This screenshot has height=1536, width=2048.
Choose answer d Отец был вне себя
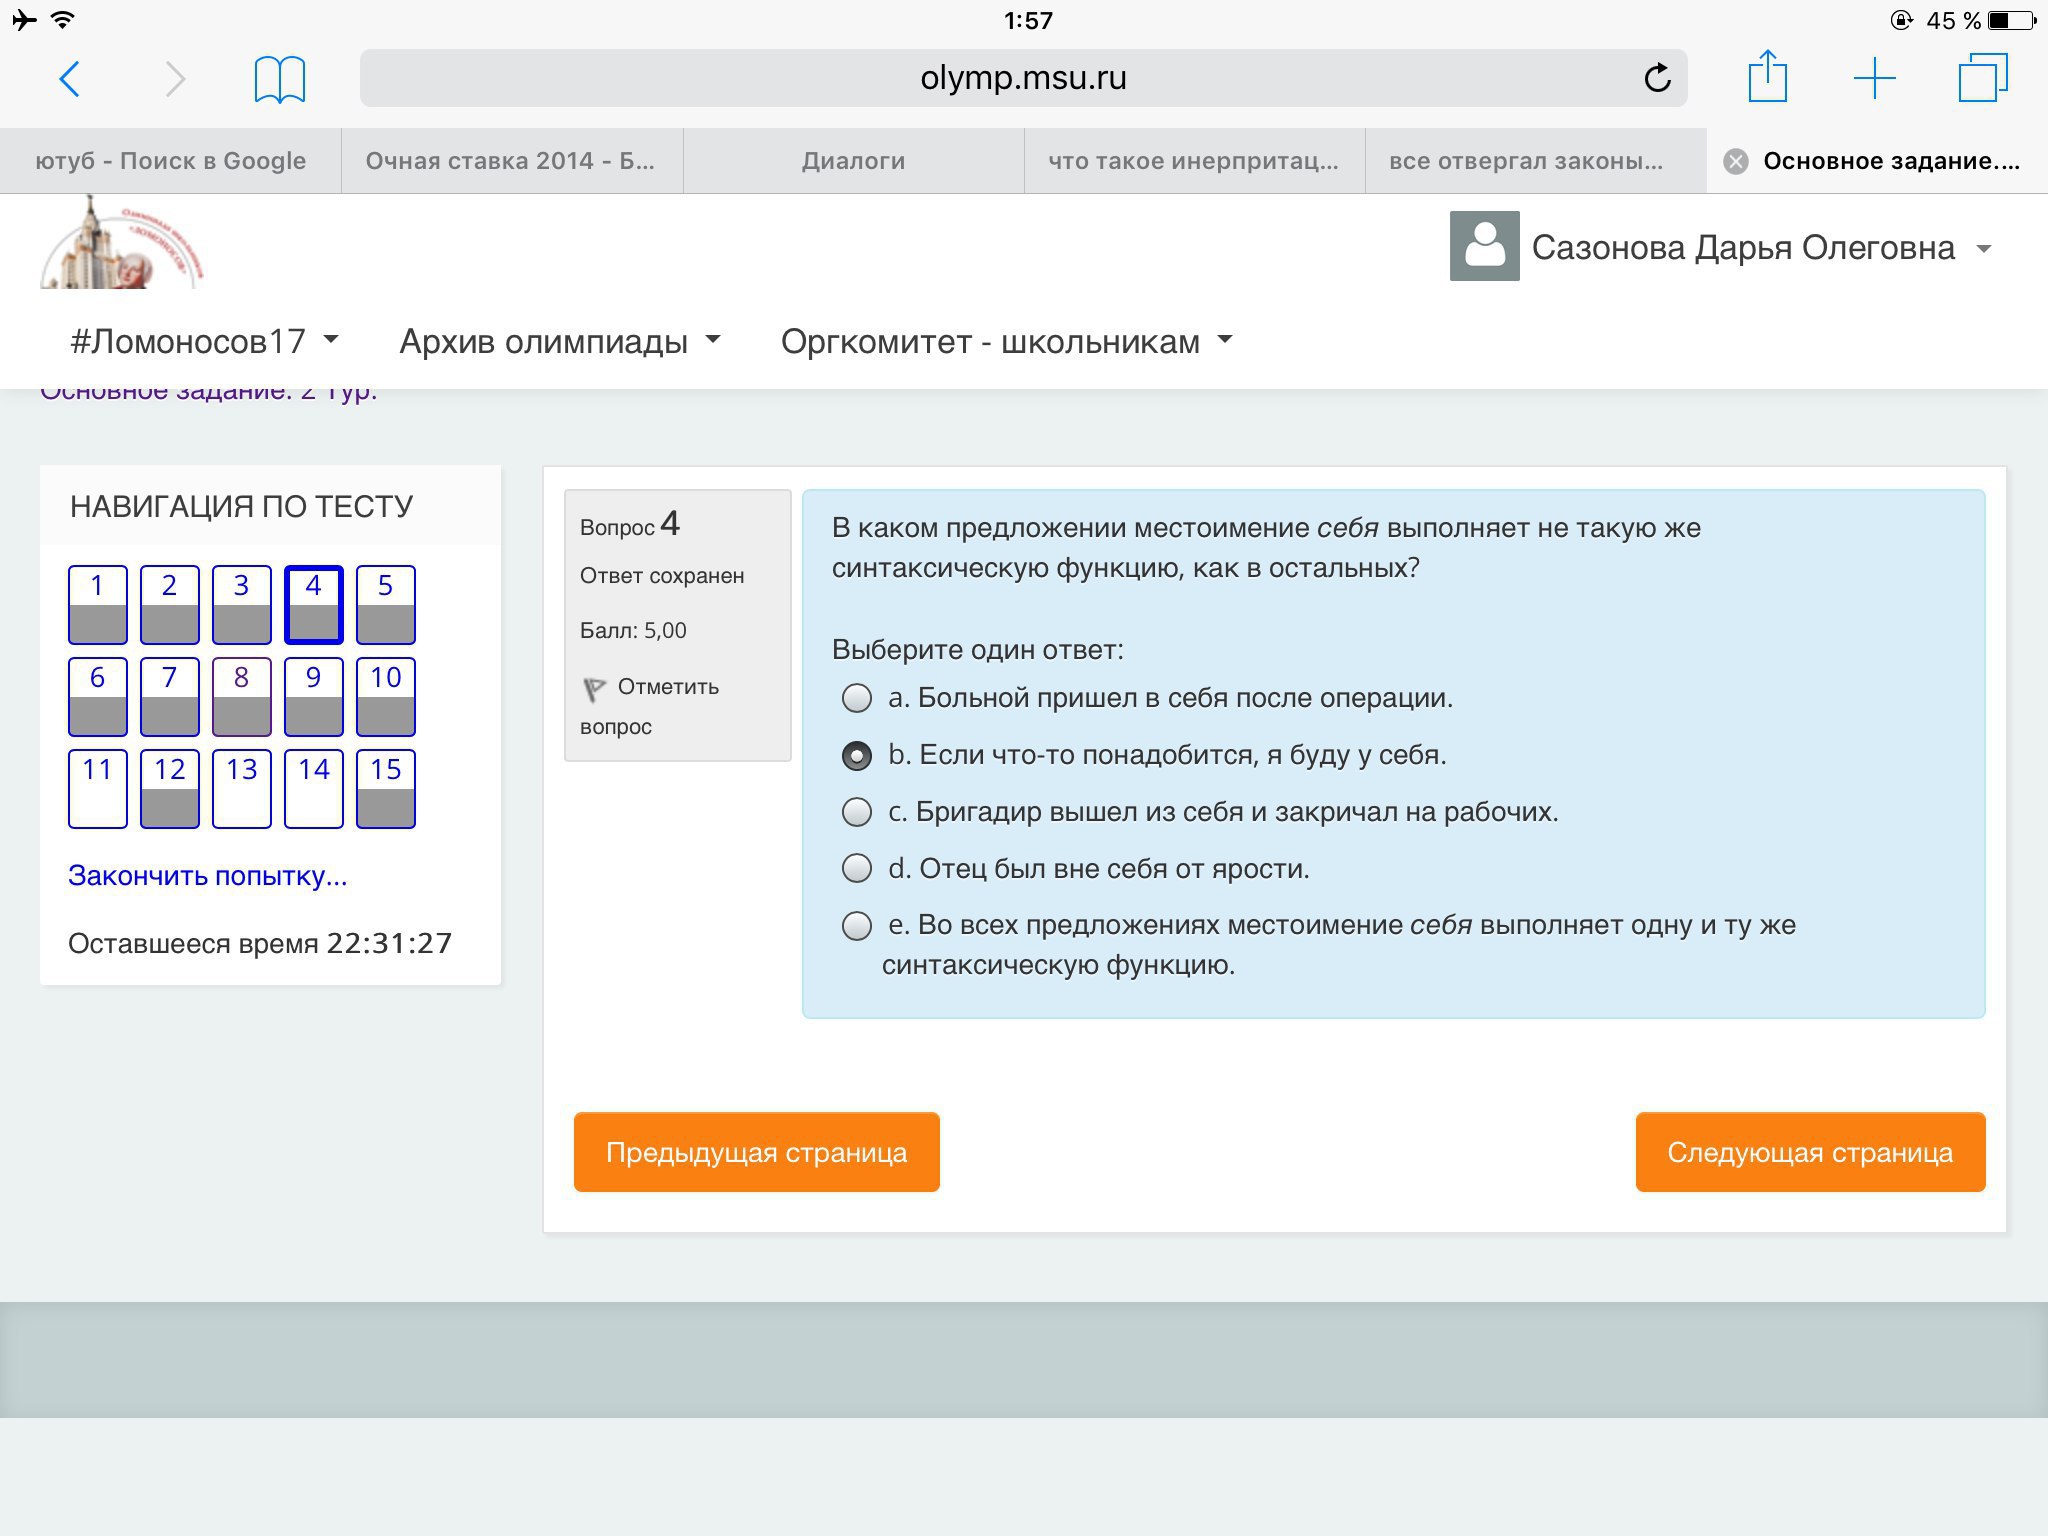pyautogui.click(x=857, y=868)
